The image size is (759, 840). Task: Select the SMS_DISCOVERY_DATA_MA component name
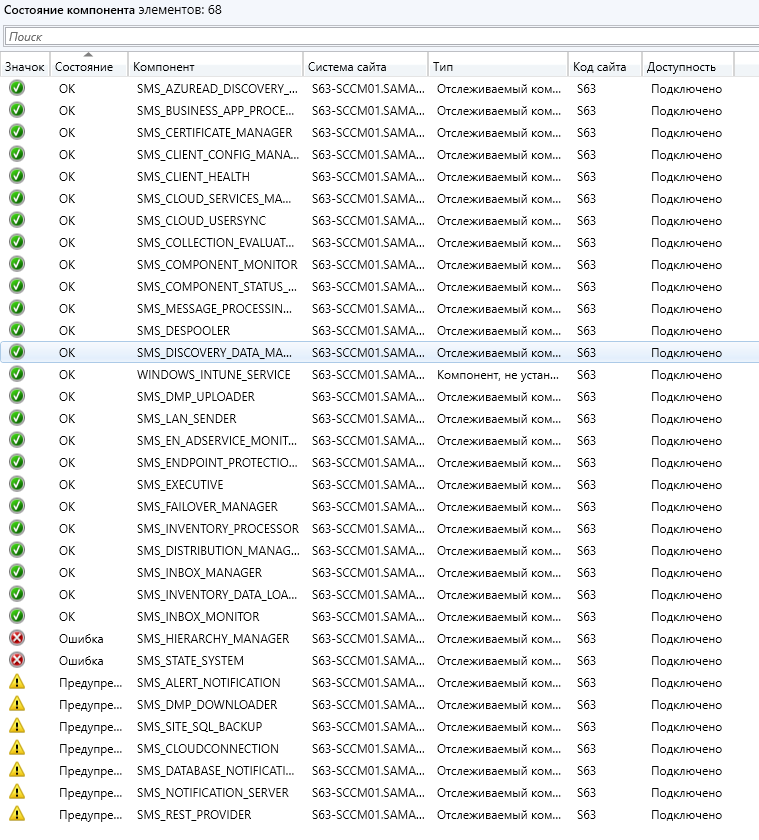coord(214,352)
